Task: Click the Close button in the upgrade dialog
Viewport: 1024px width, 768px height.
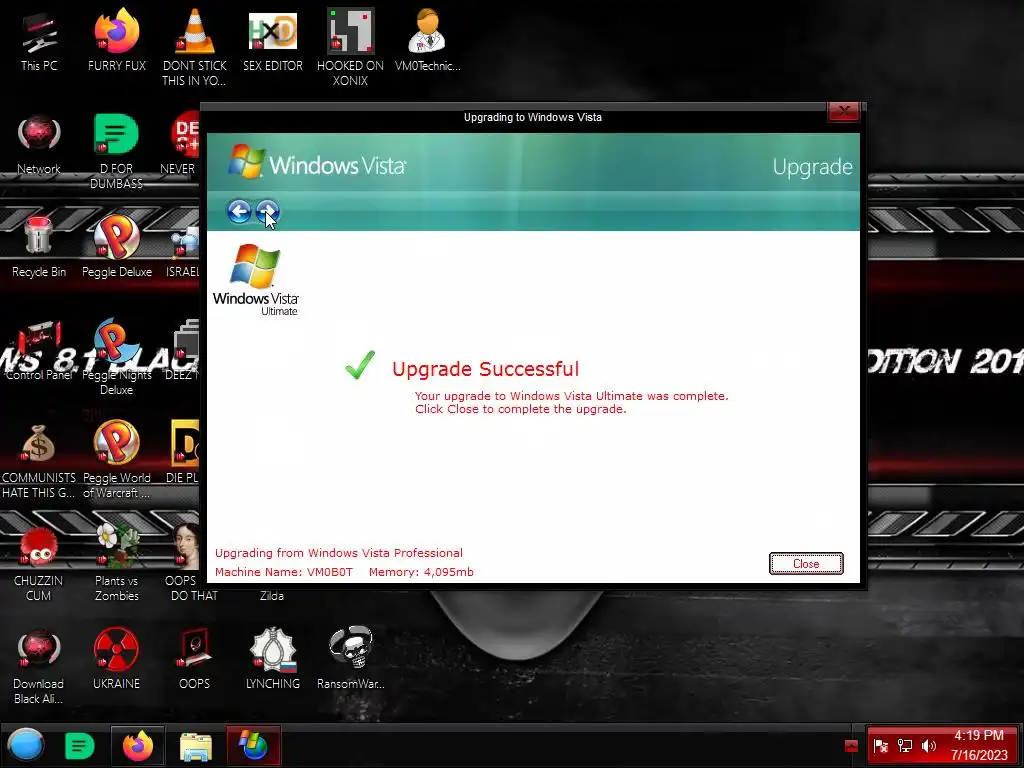Action: coord(806,564)
